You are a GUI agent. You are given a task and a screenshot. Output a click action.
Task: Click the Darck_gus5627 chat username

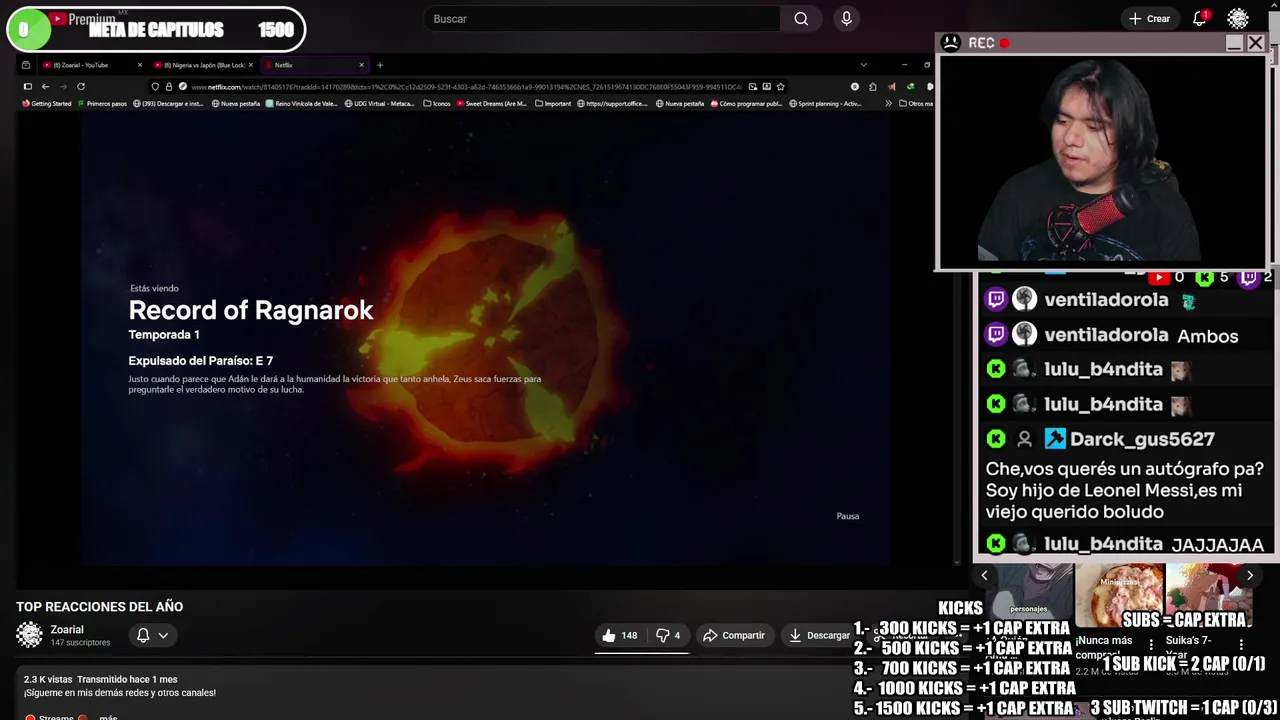(1142, 439)
